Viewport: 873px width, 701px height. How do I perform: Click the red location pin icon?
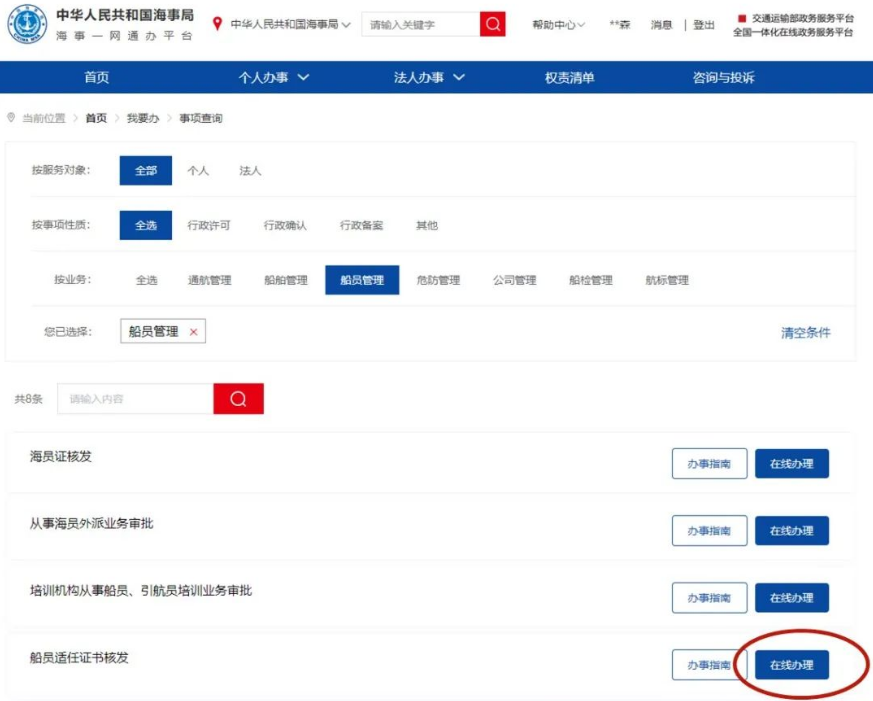click(x=217, y=24)
